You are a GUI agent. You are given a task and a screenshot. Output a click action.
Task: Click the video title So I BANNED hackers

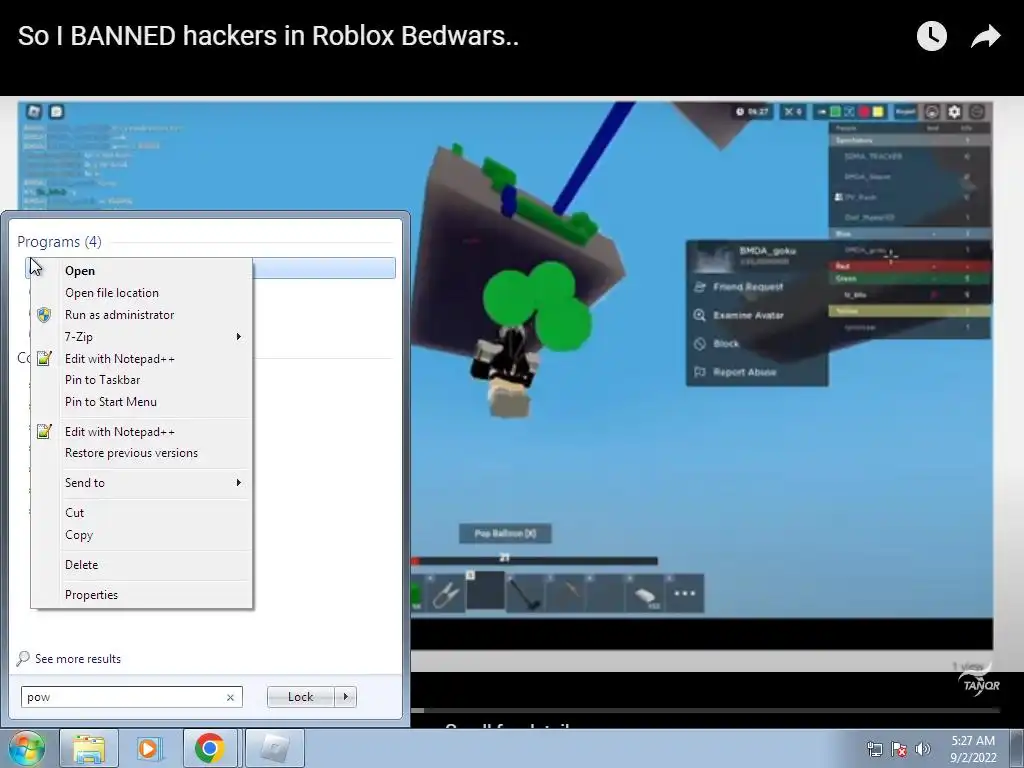[268, 35]
